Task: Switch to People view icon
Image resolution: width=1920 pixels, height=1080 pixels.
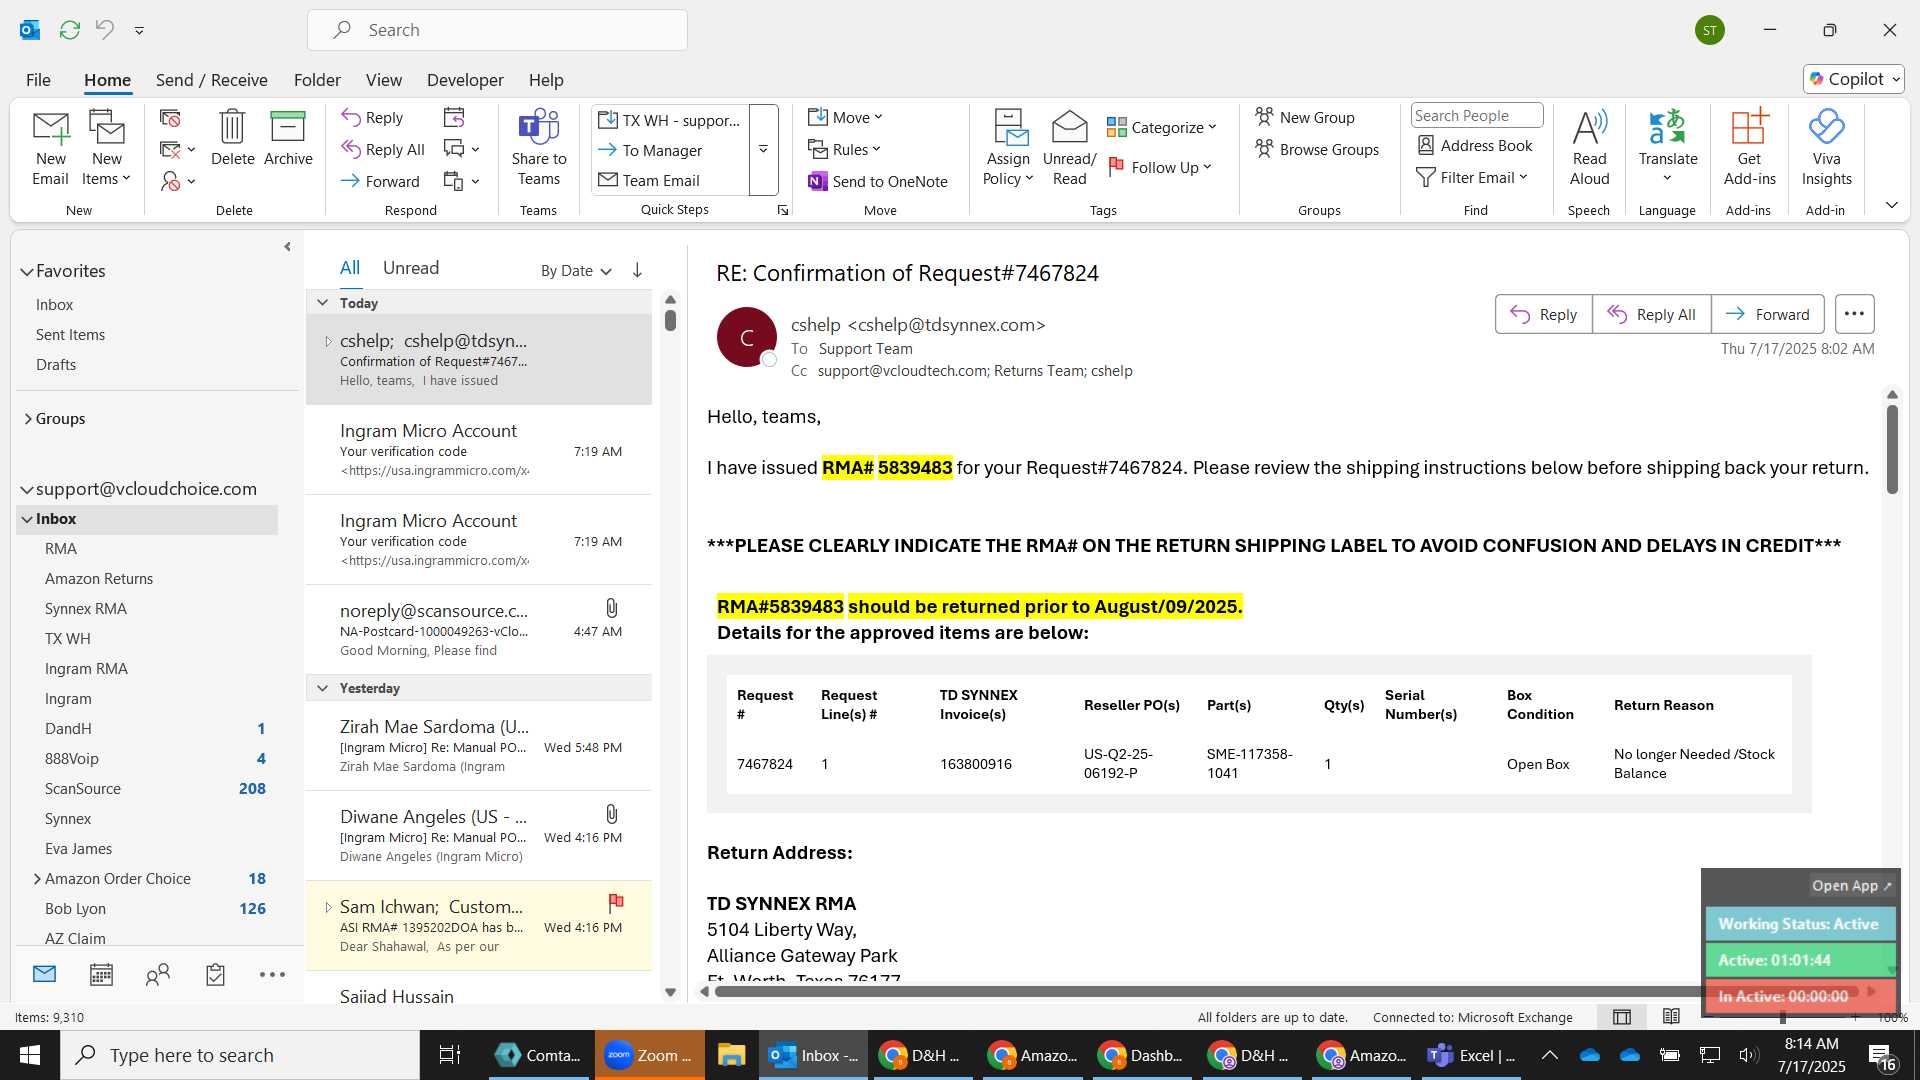Action: click(158, 974)
